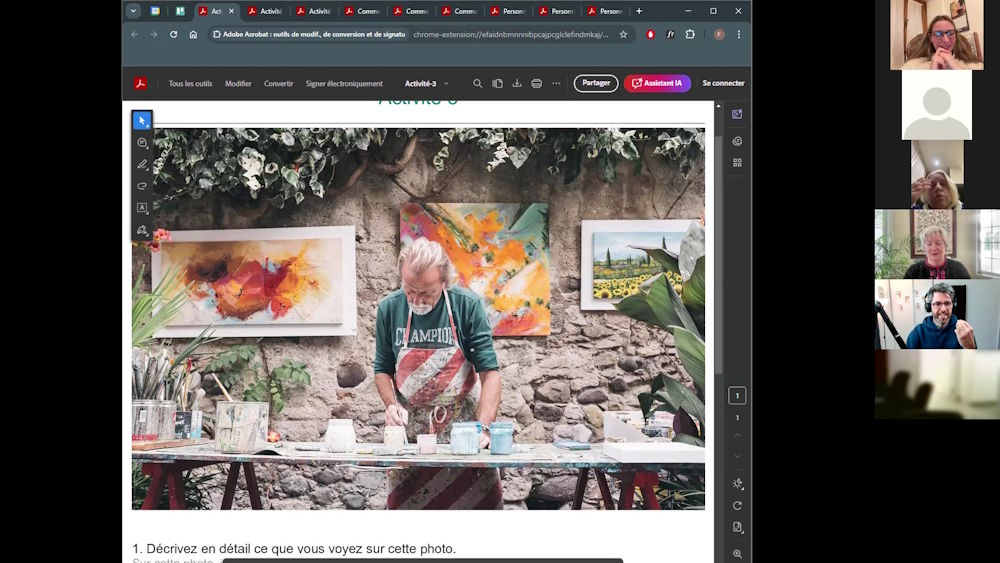This screenshot has height=563, width=1000.
Task: Close the active Act tab
Action: [x=232, y=11]
